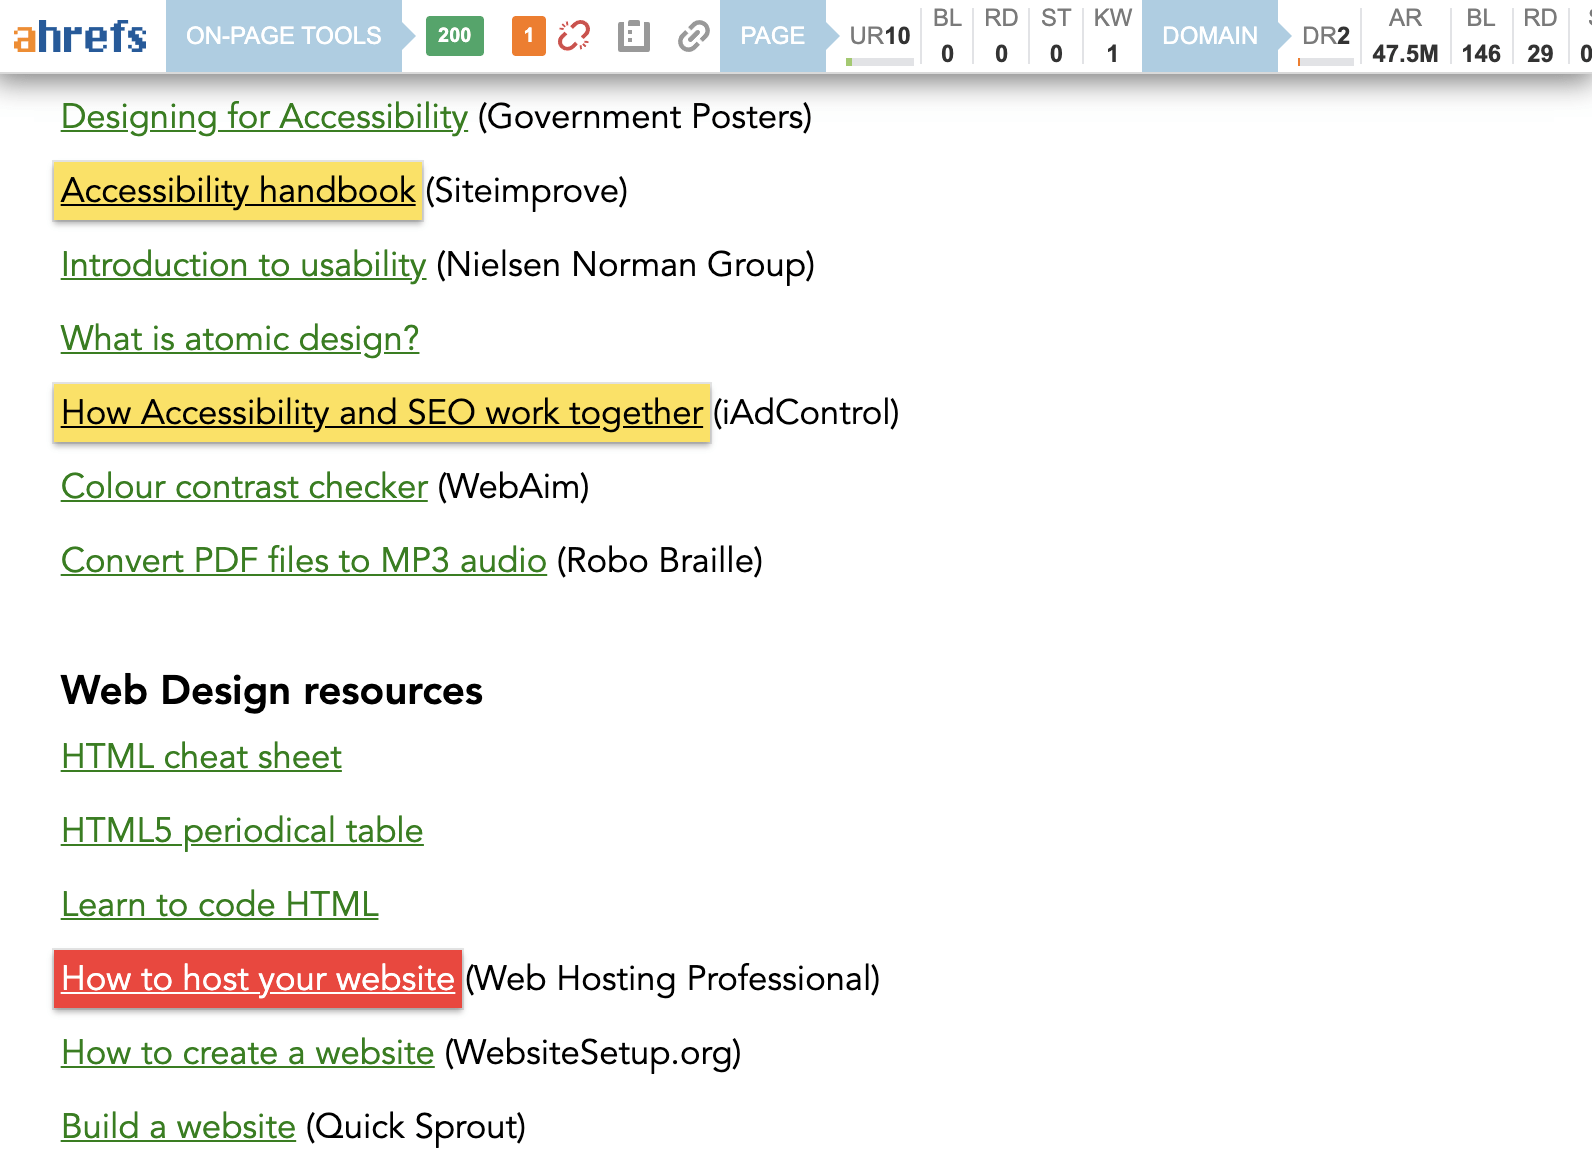Open the ON-PAGE TOOLS section

click(283, 36)
